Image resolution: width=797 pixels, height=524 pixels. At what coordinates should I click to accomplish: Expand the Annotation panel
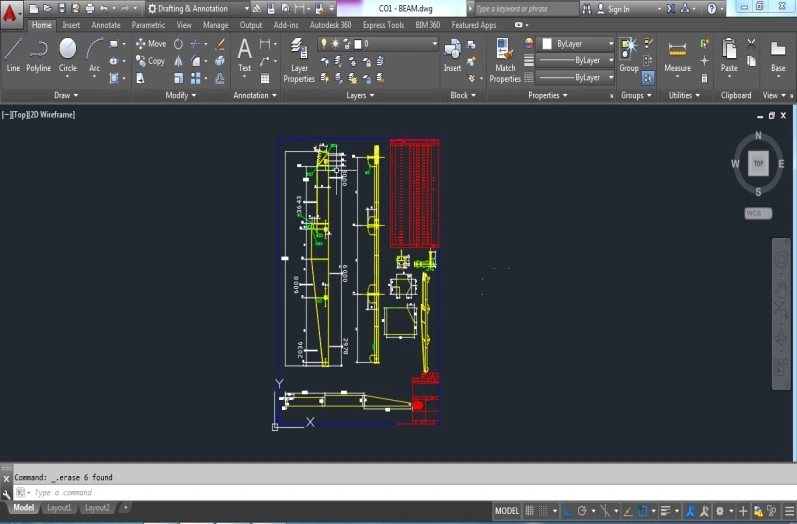255,95
